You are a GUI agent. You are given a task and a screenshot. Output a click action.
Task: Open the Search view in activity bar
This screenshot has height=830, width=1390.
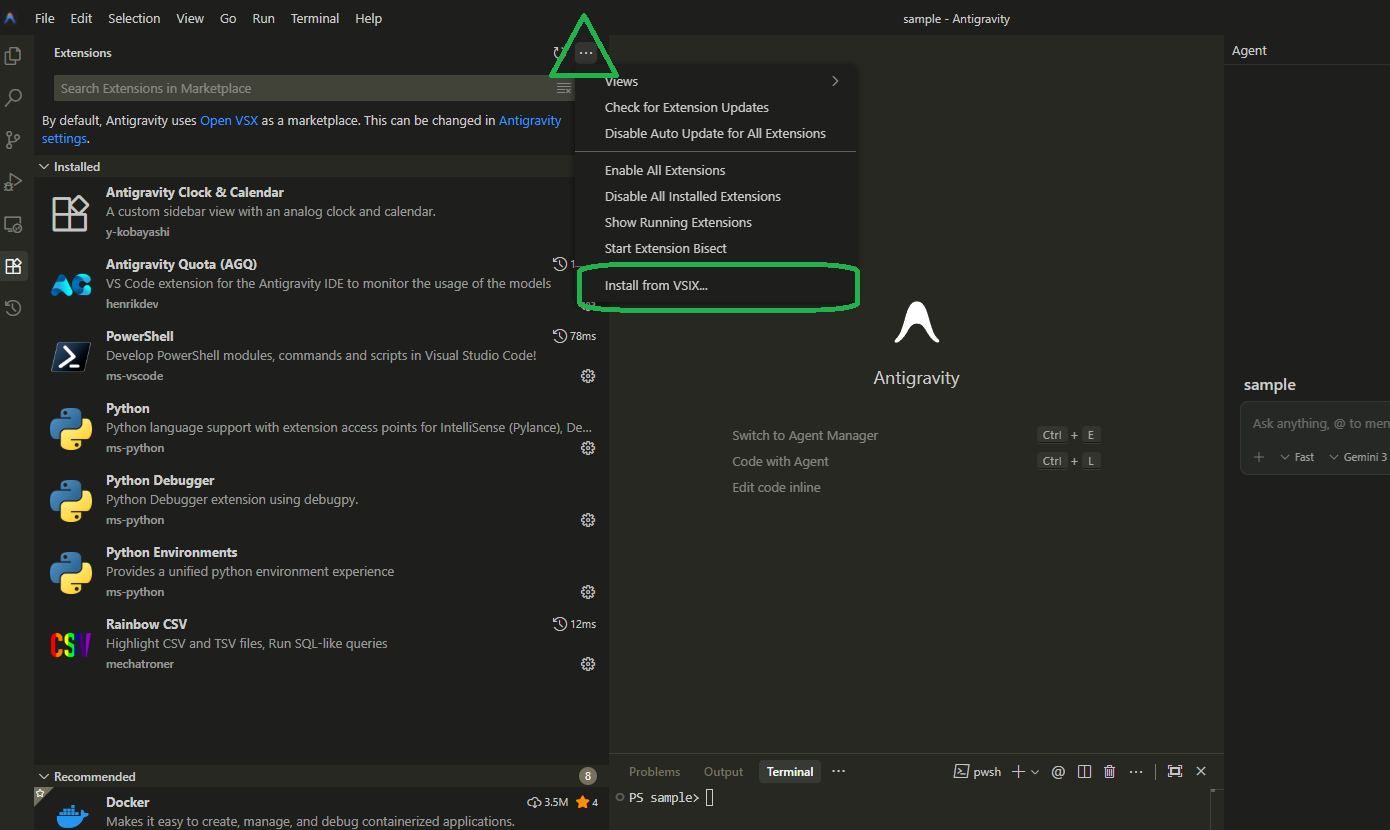pyautogui.click(x=13, y=98)
